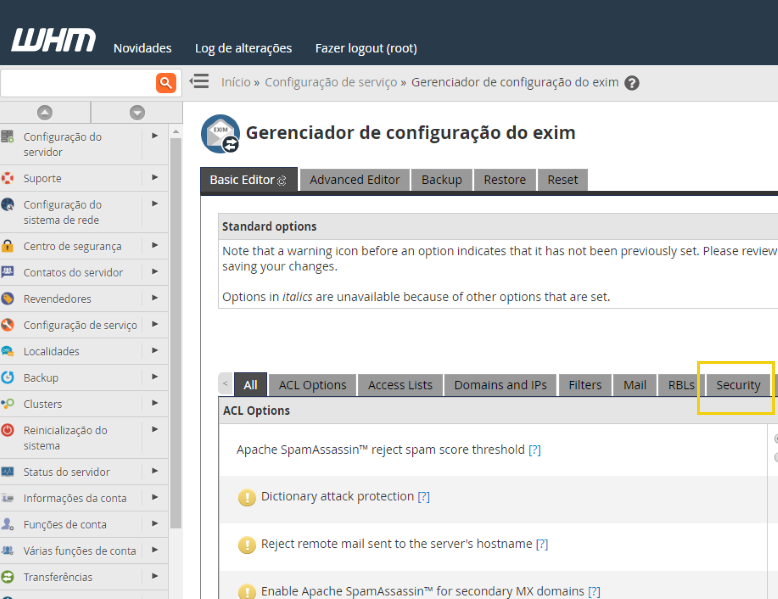The width and height of the screenshot is (778, 599).
Task: Click the Configuração de serviço icon
Action: (7, 325)
